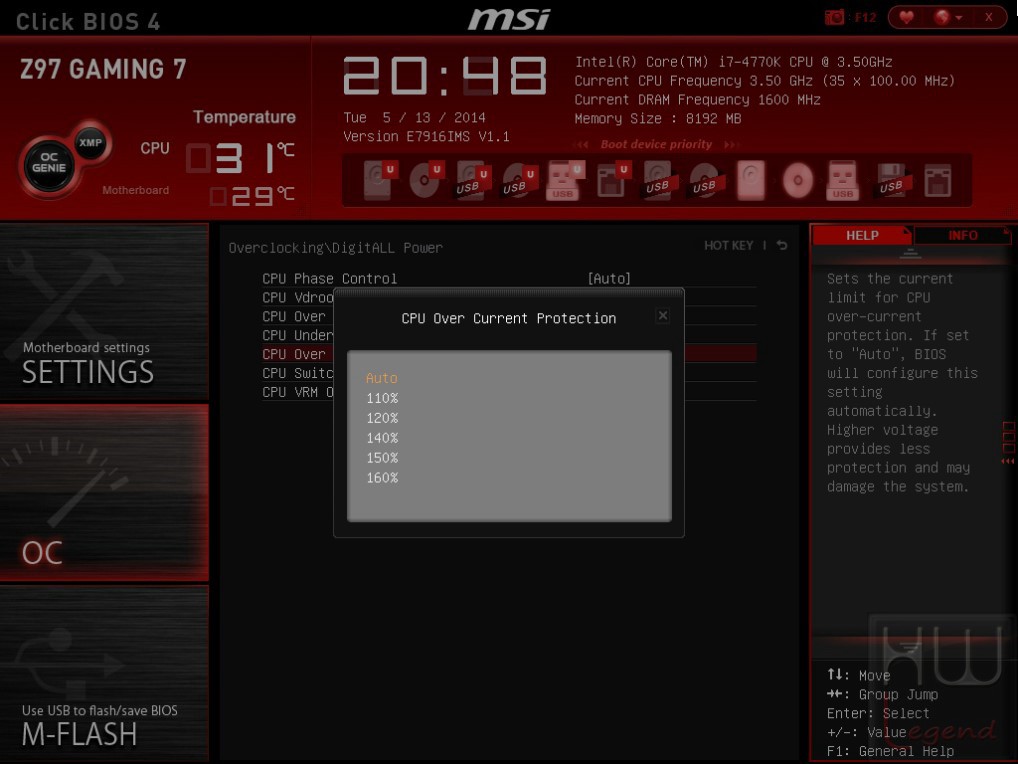Choose the legacy USB CD/DVD boot icon
1018x764 pixels.
pos(705,180)
